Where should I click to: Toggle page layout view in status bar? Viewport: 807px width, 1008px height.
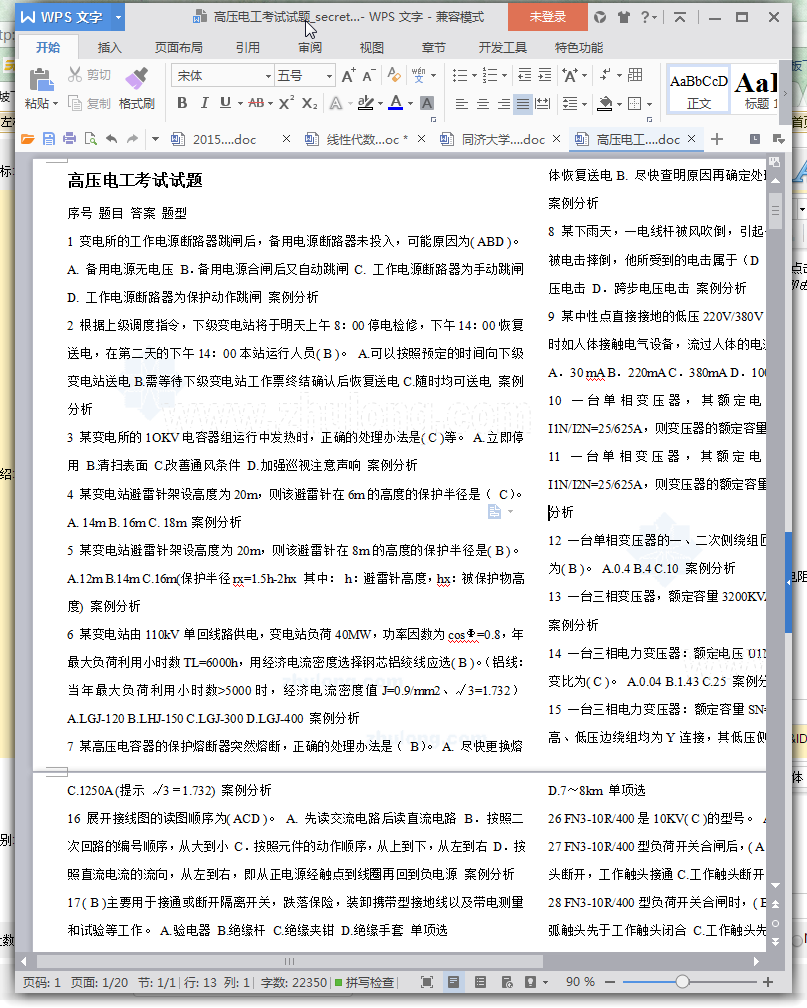[x=453, y=982]
